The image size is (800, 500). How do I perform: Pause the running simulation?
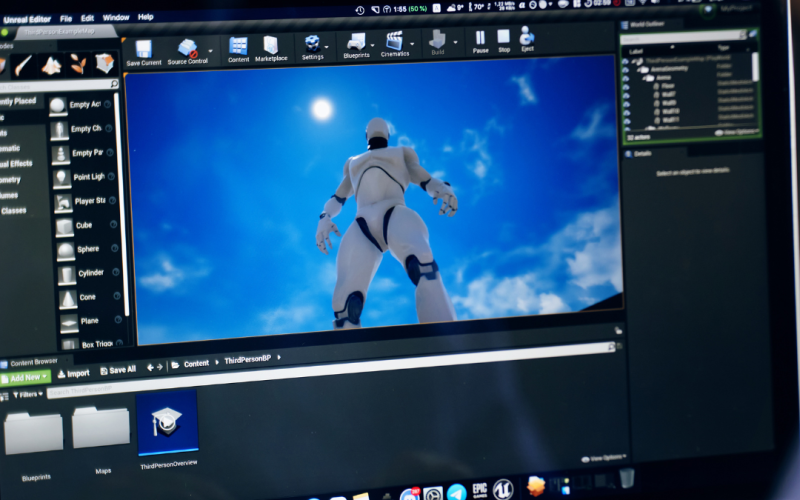coord(480,38)
